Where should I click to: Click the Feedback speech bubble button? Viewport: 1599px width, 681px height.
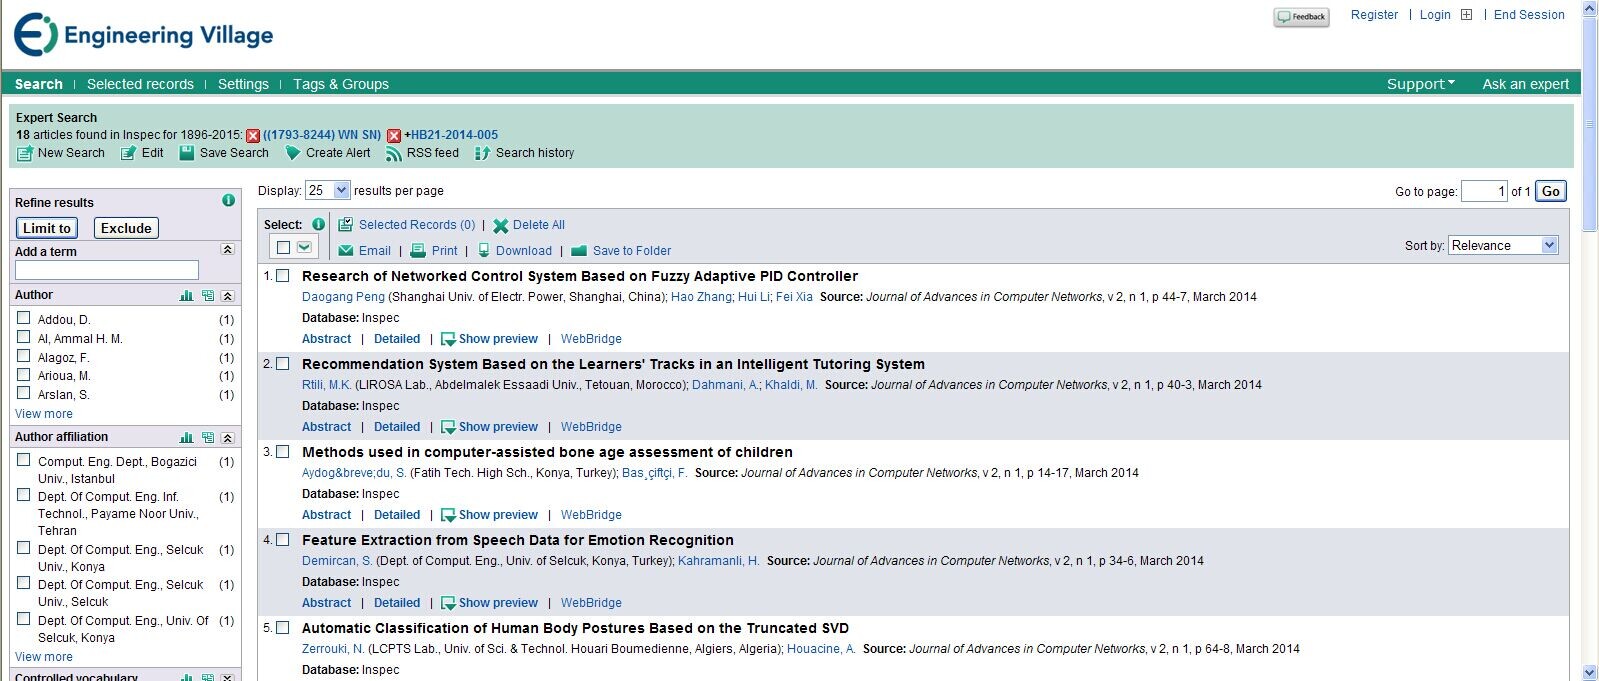1302,17
